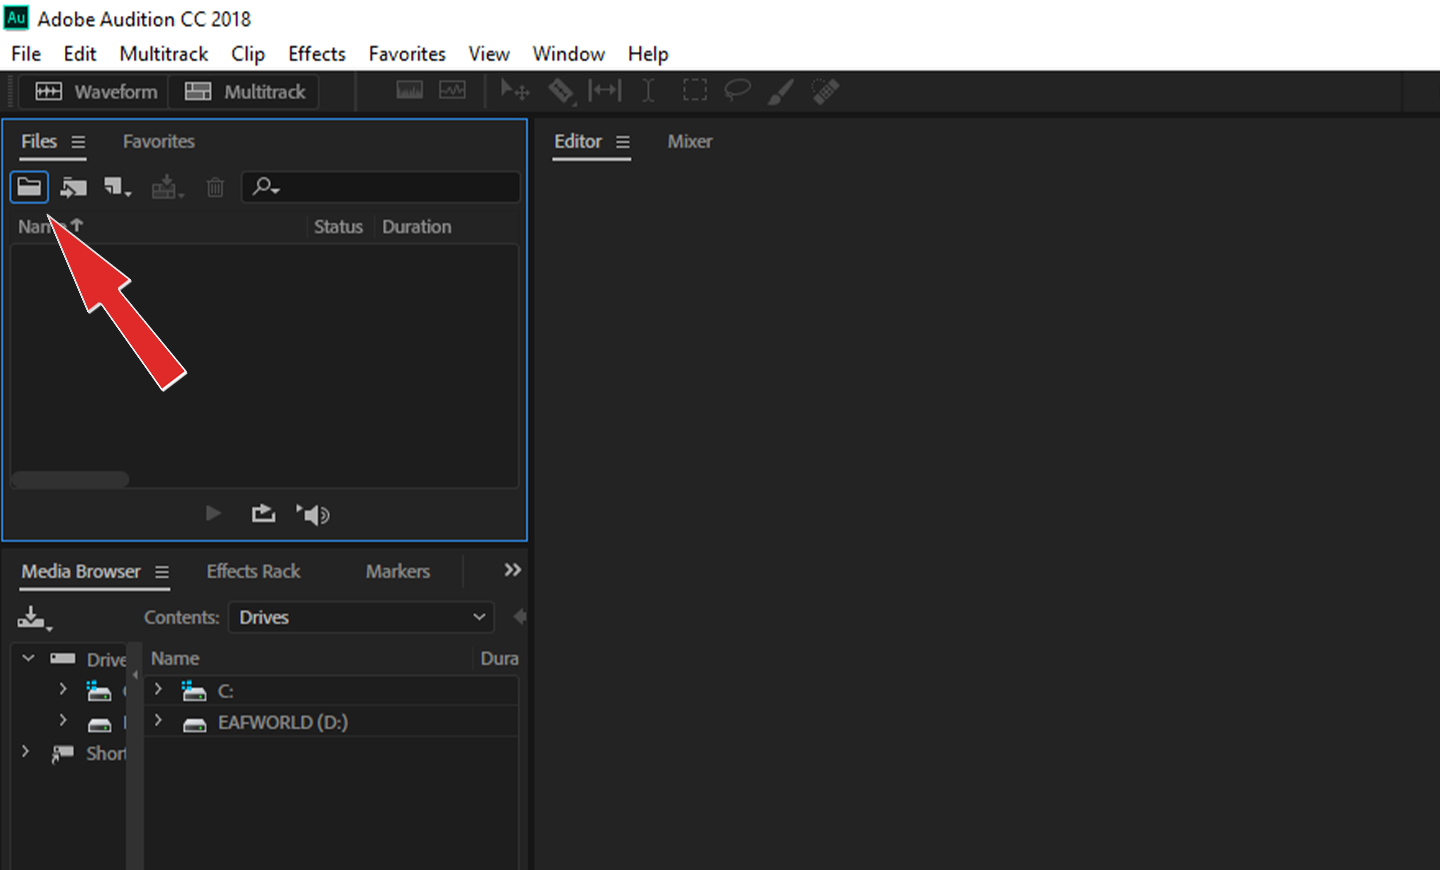Viewport: 1440px width, 870px height.
Task: Expand the EAFWORLD (D:) drive row
Action: (x=158, y=720)
